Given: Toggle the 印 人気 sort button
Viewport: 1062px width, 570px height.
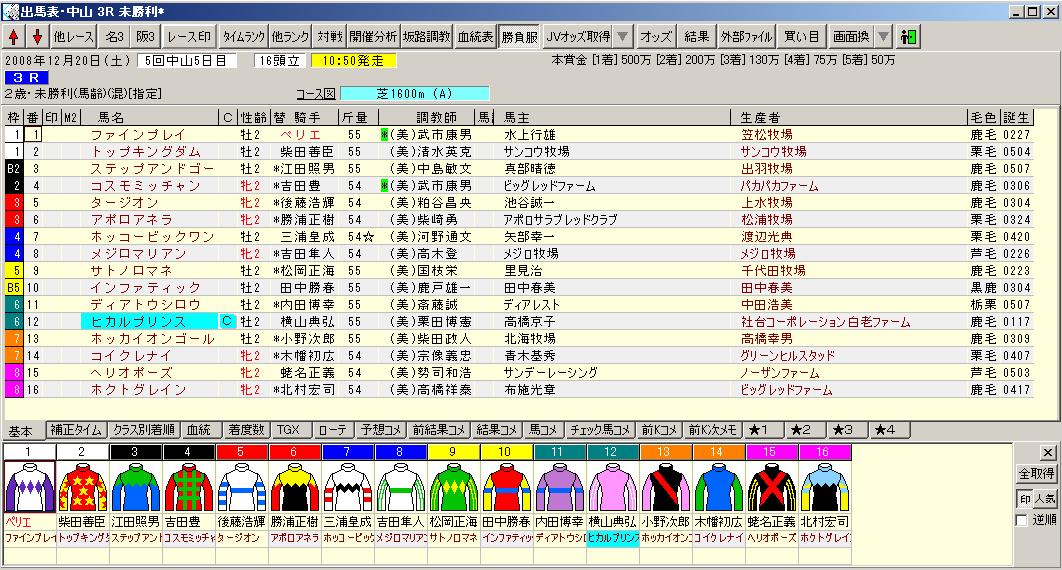Looking at the screenshot, I should tap(1036, 499).
